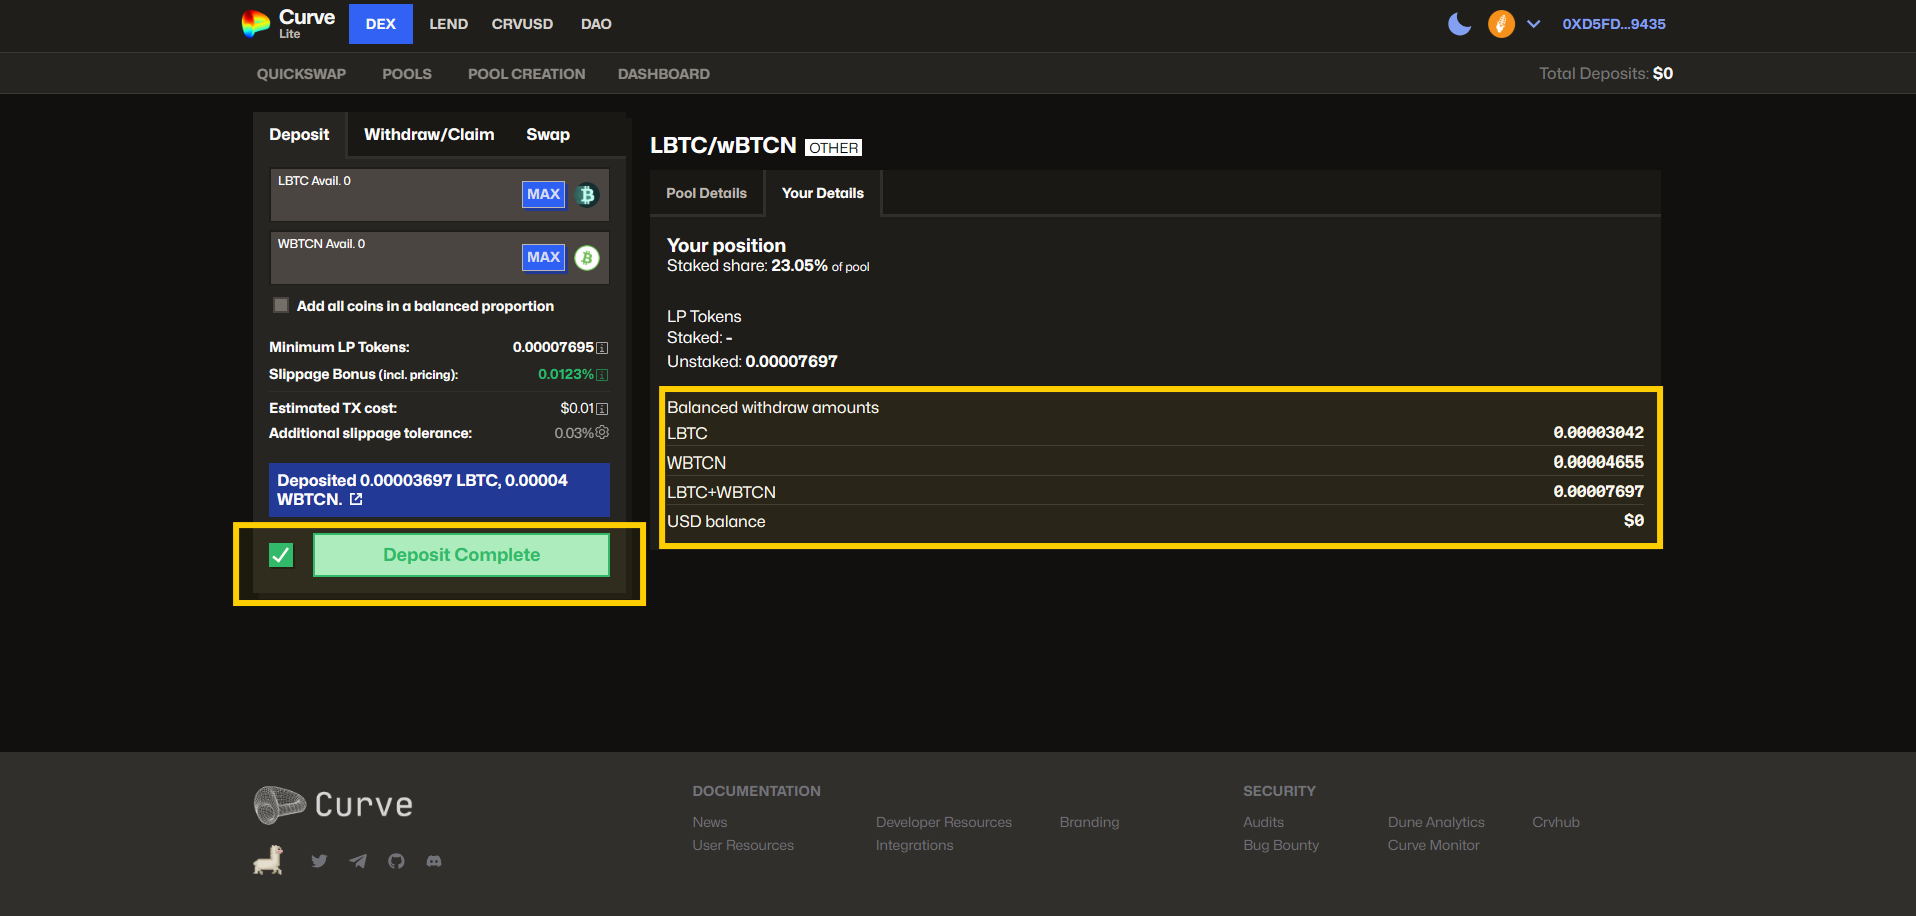
Task: Open Curve GitHub repository
Action: tap(396, 861)
